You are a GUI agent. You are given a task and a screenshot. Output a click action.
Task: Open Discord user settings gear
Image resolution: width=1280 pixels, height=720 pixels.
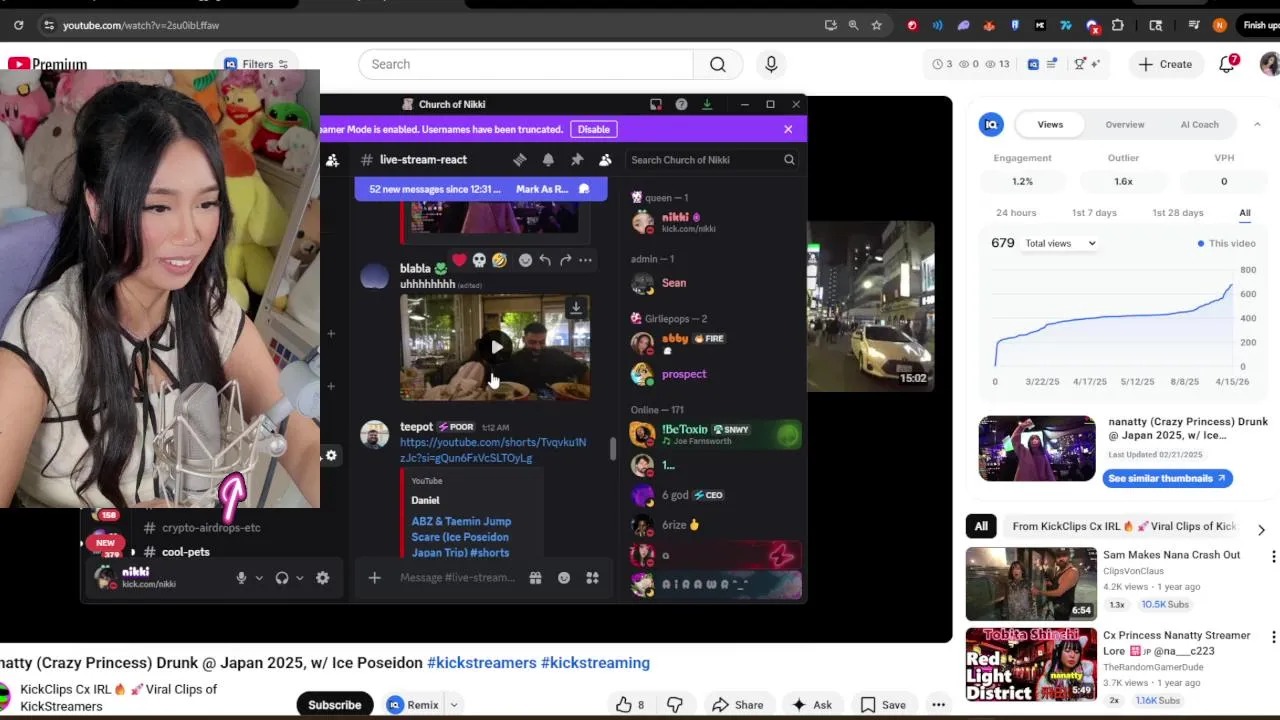pos(322,578)
